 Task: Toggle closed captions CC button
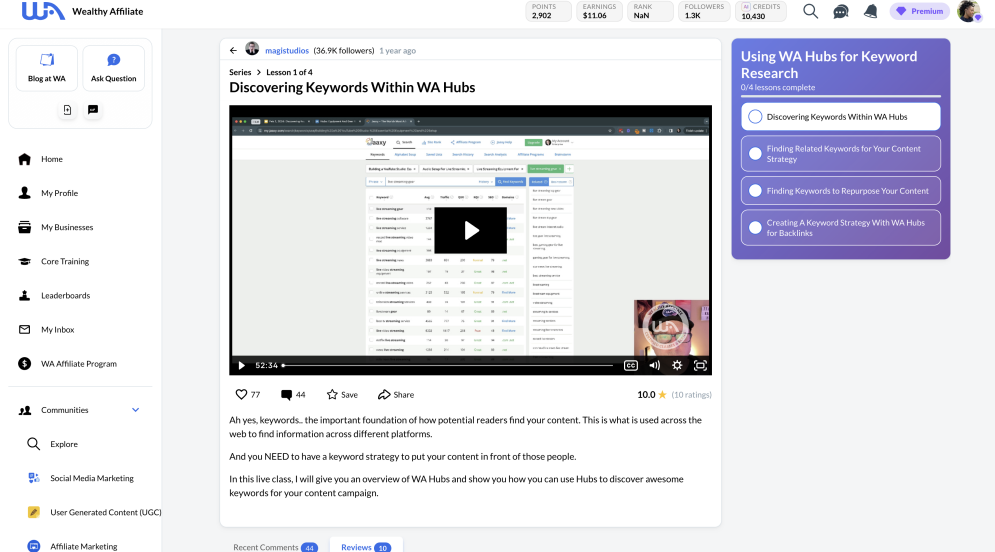pos(631,365)
